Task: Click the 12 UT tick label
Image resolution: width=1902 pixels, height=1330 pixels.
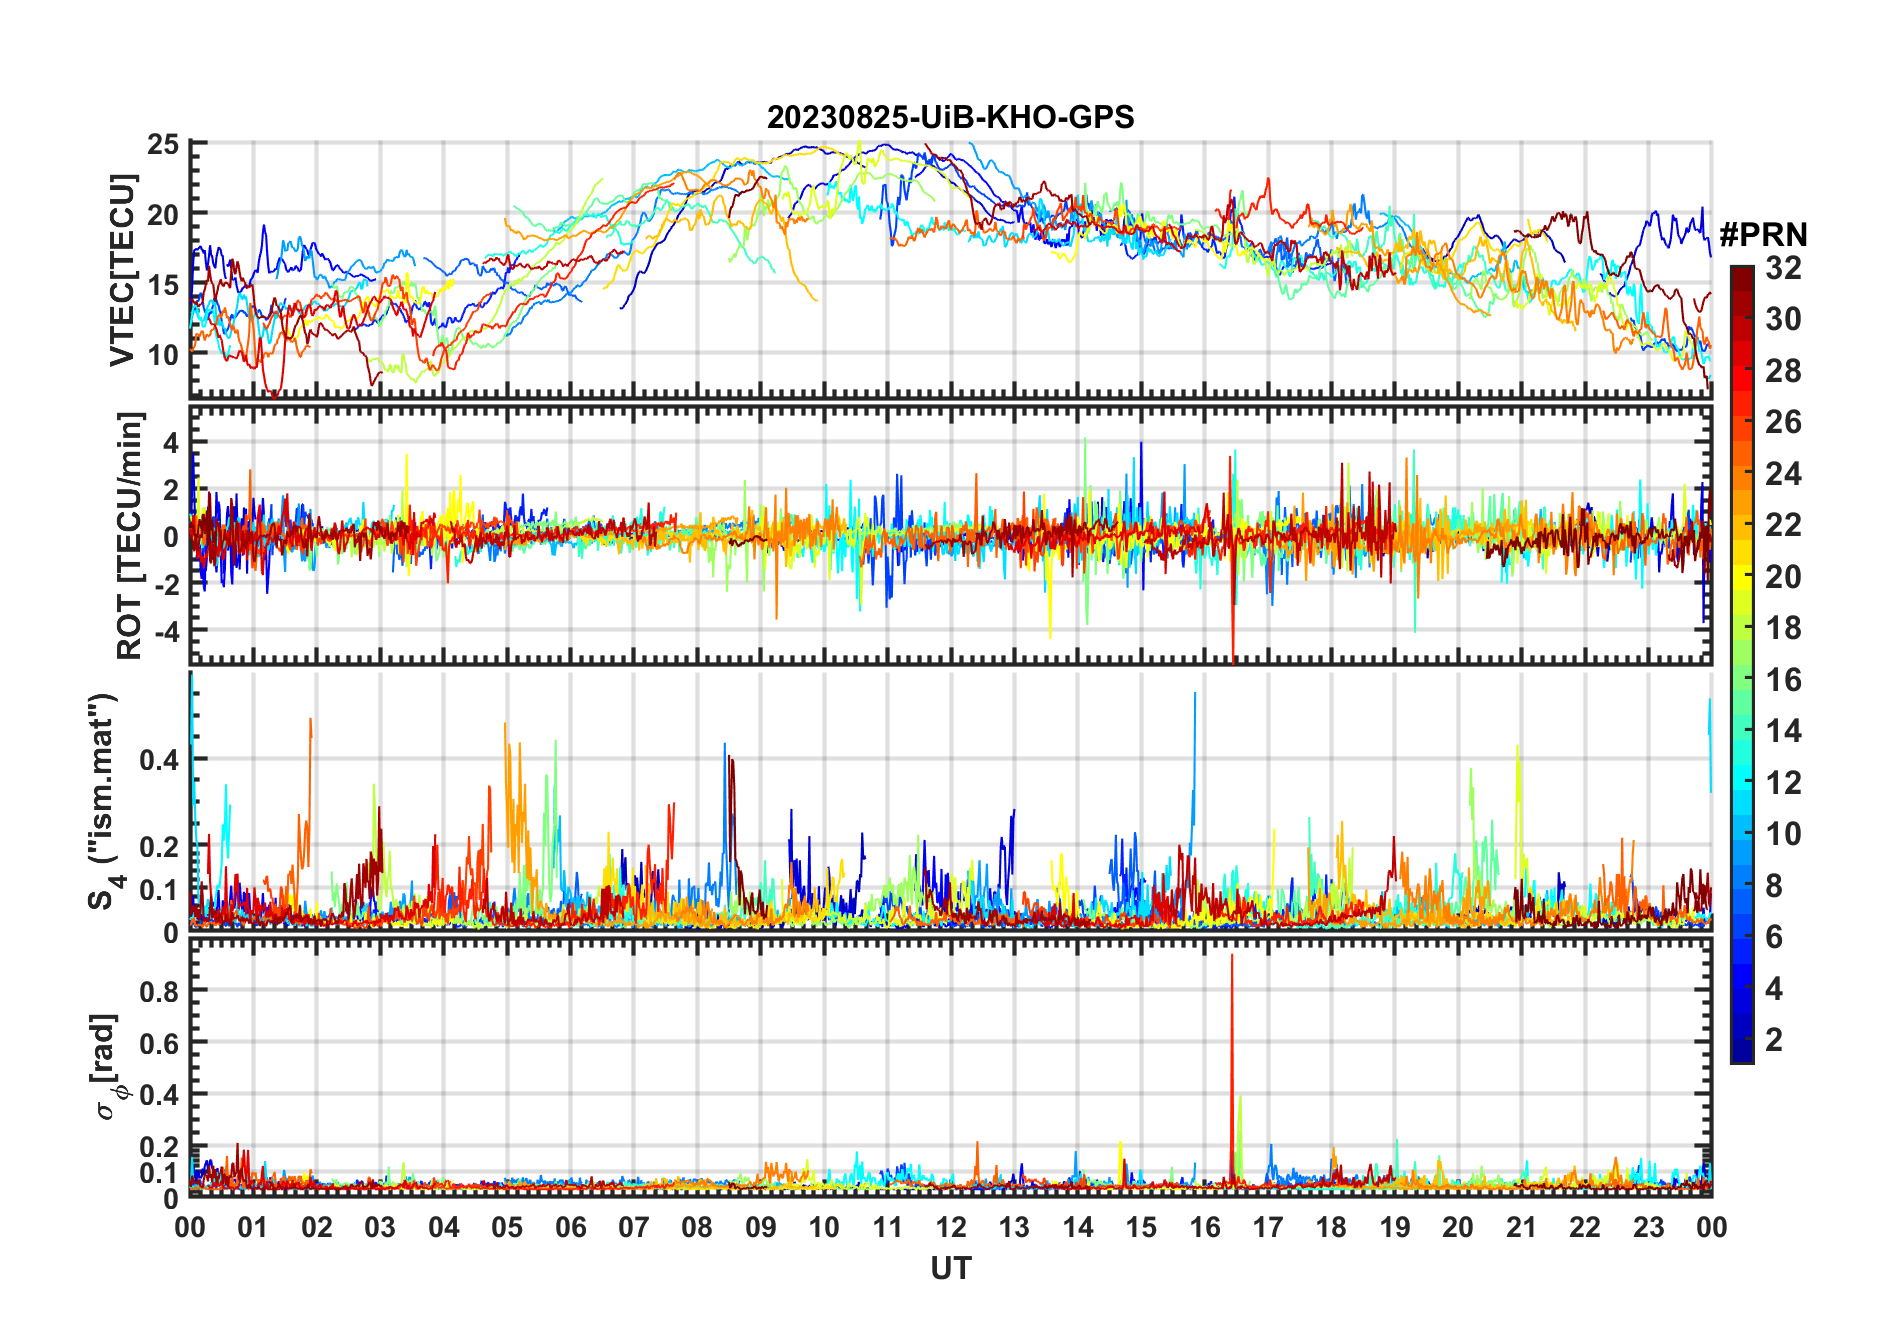Action: coord(950,1227)
